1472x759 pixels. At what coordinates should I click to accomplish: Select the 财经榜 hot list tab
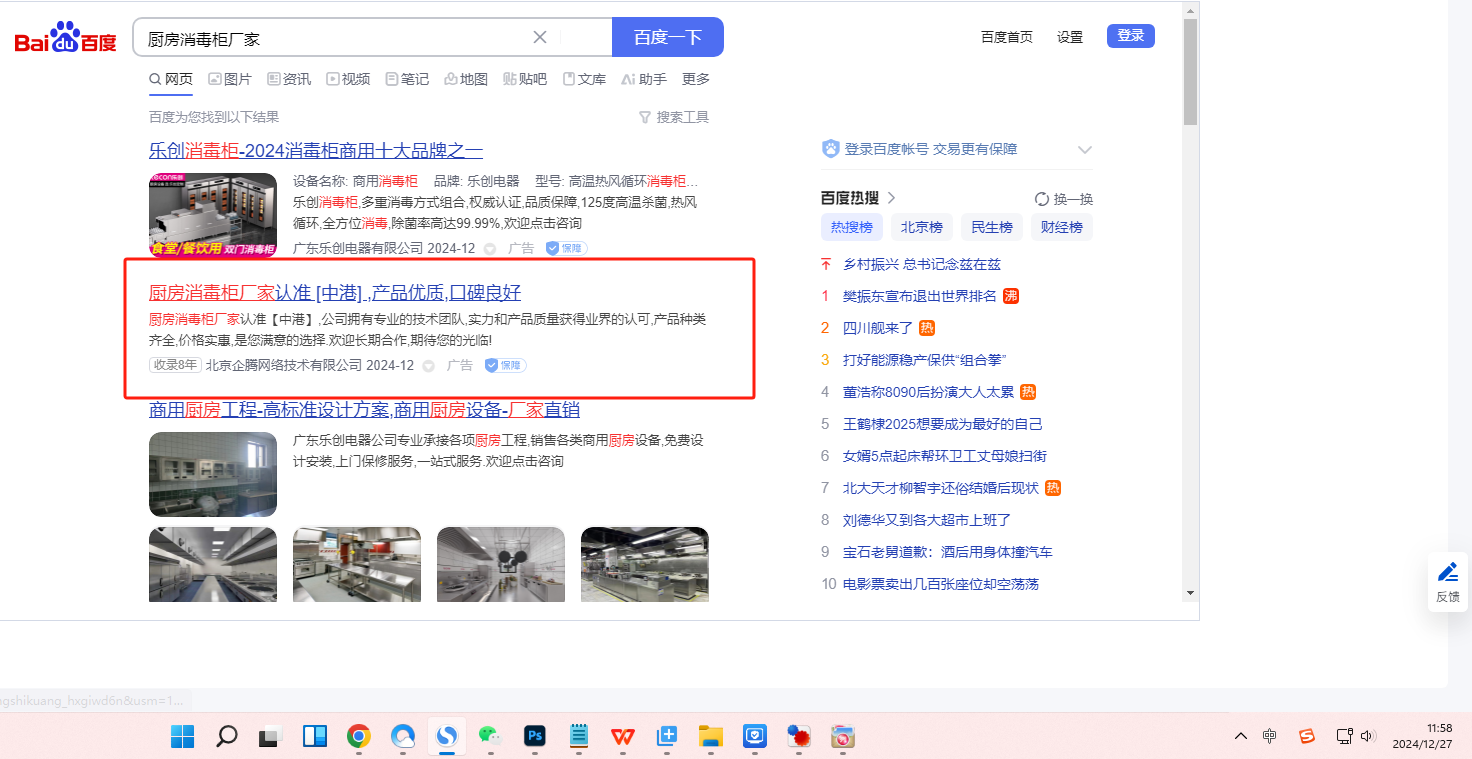pyautogui.click(x=1062, y=227)
